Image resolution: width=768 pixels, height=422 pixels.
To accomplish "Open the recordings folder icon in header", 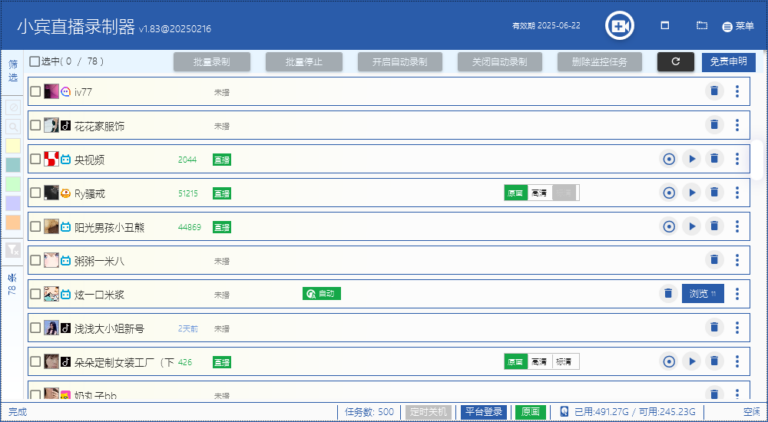I will [x=702, y=25].
